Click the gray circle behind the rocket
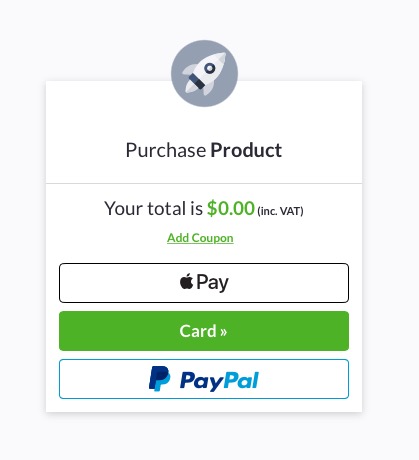This screenshot has height=460, width=419. [x=204, y=73]
